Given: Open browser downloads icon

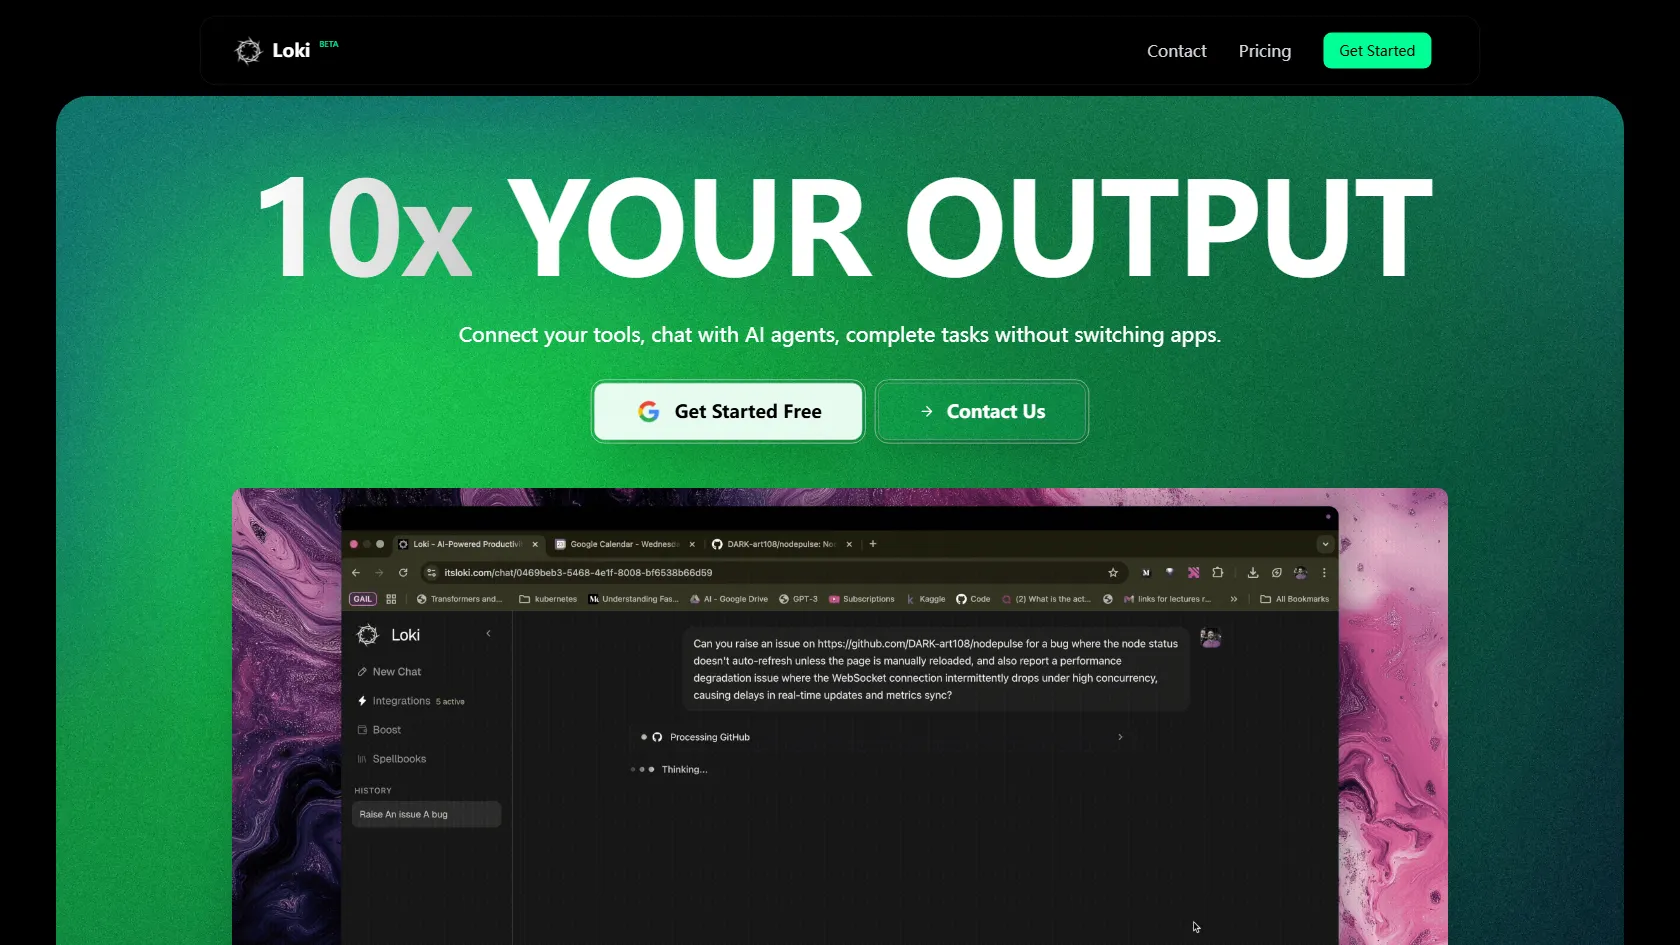Looking at the screenshot, I should pos(1253,573).
